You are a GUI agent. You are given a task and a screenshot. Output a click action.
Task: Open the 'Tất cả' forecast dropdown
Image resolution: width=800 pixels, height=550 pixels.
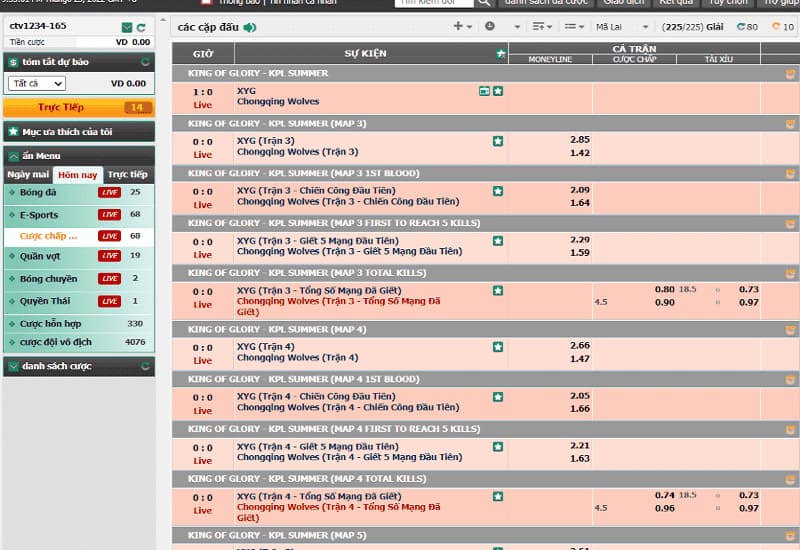coord(37,83)
